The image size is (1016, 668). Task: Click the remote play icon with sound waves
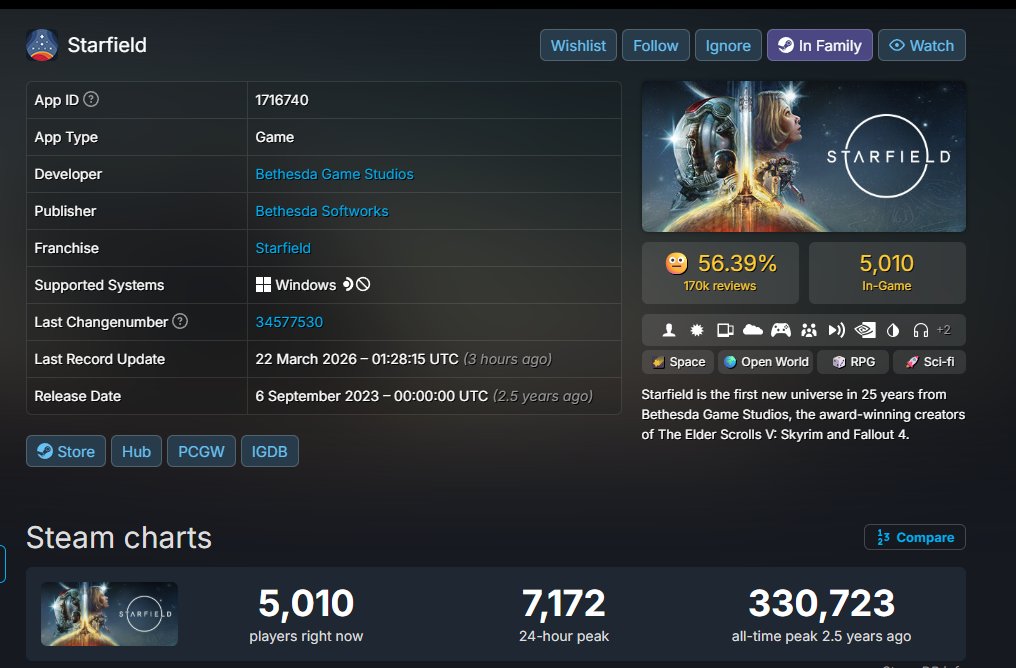(x=837, y=330)
